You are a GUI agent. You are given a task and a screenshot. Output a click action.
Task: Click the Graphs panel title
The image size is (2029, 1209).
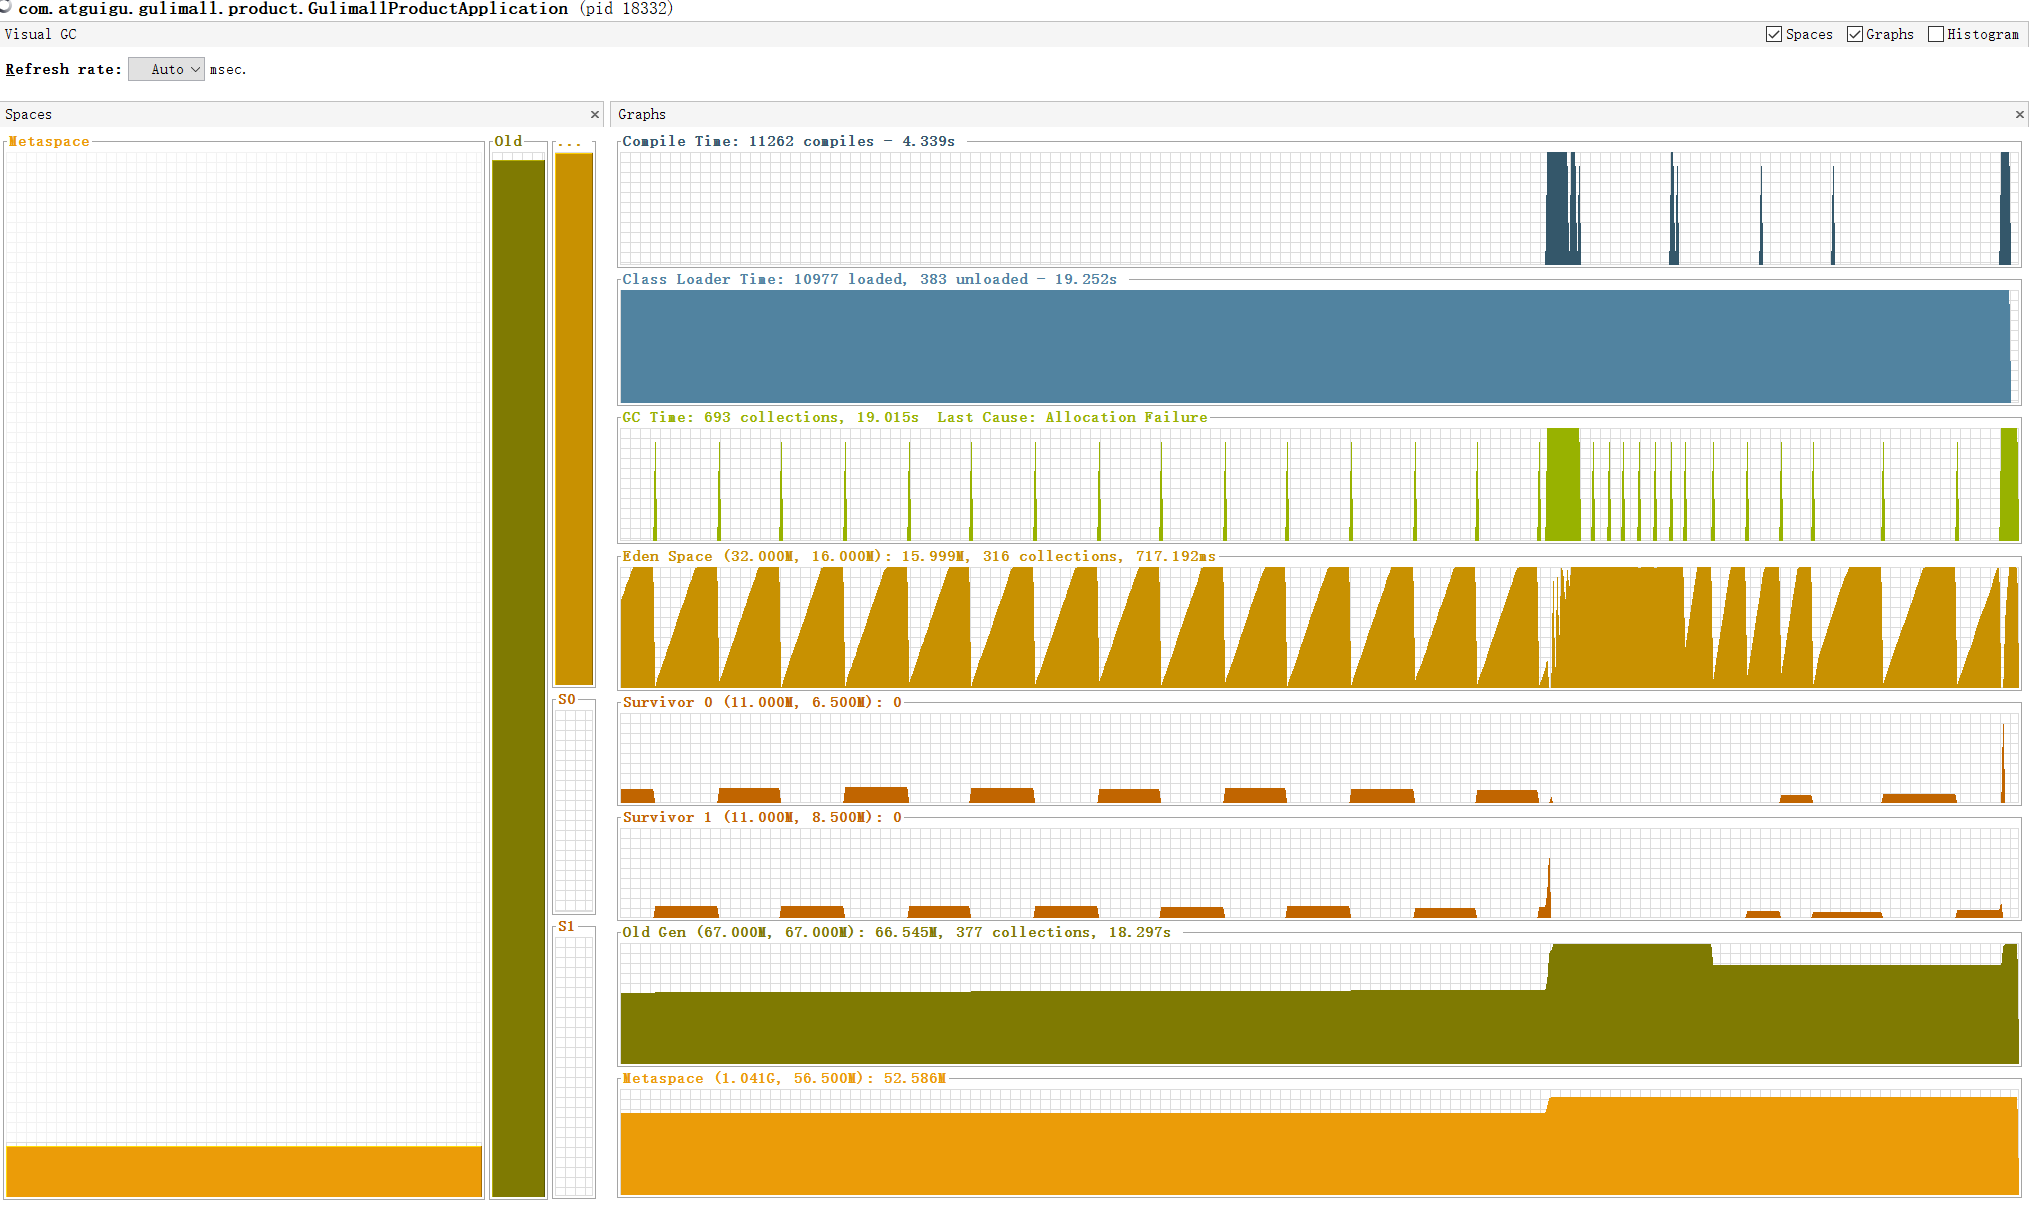point(641,115)
